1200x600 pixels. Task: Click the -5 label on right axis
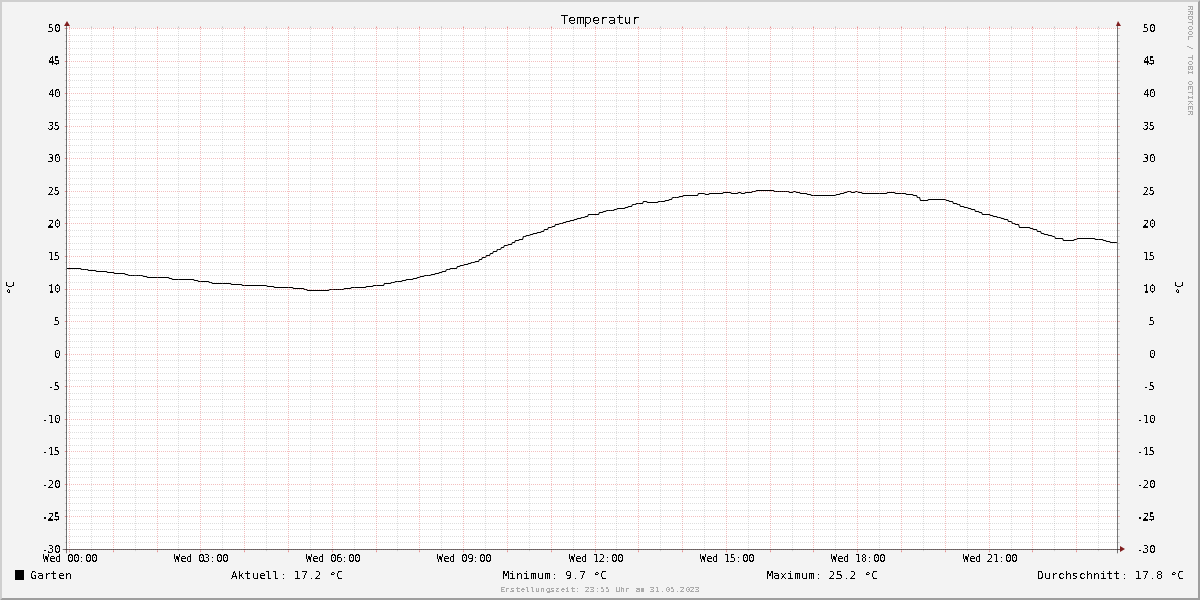(1149, 386)
